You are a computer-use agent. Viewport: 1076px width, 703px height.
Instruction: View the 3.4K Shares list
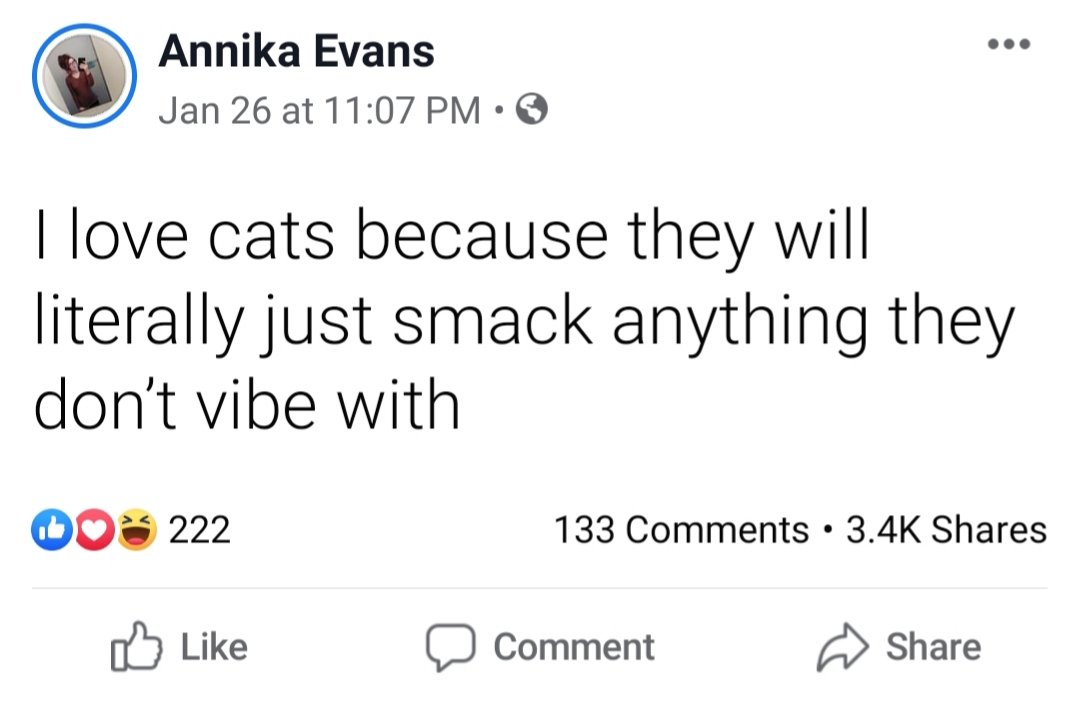[946, 530]
